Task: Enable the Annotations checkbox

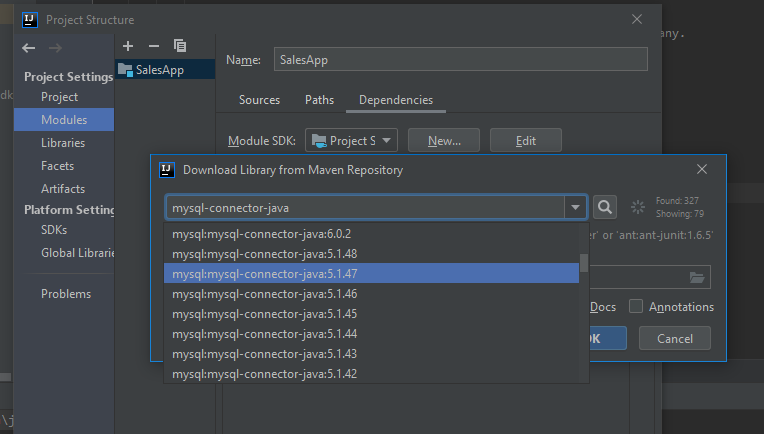Action: pos(636,306)
